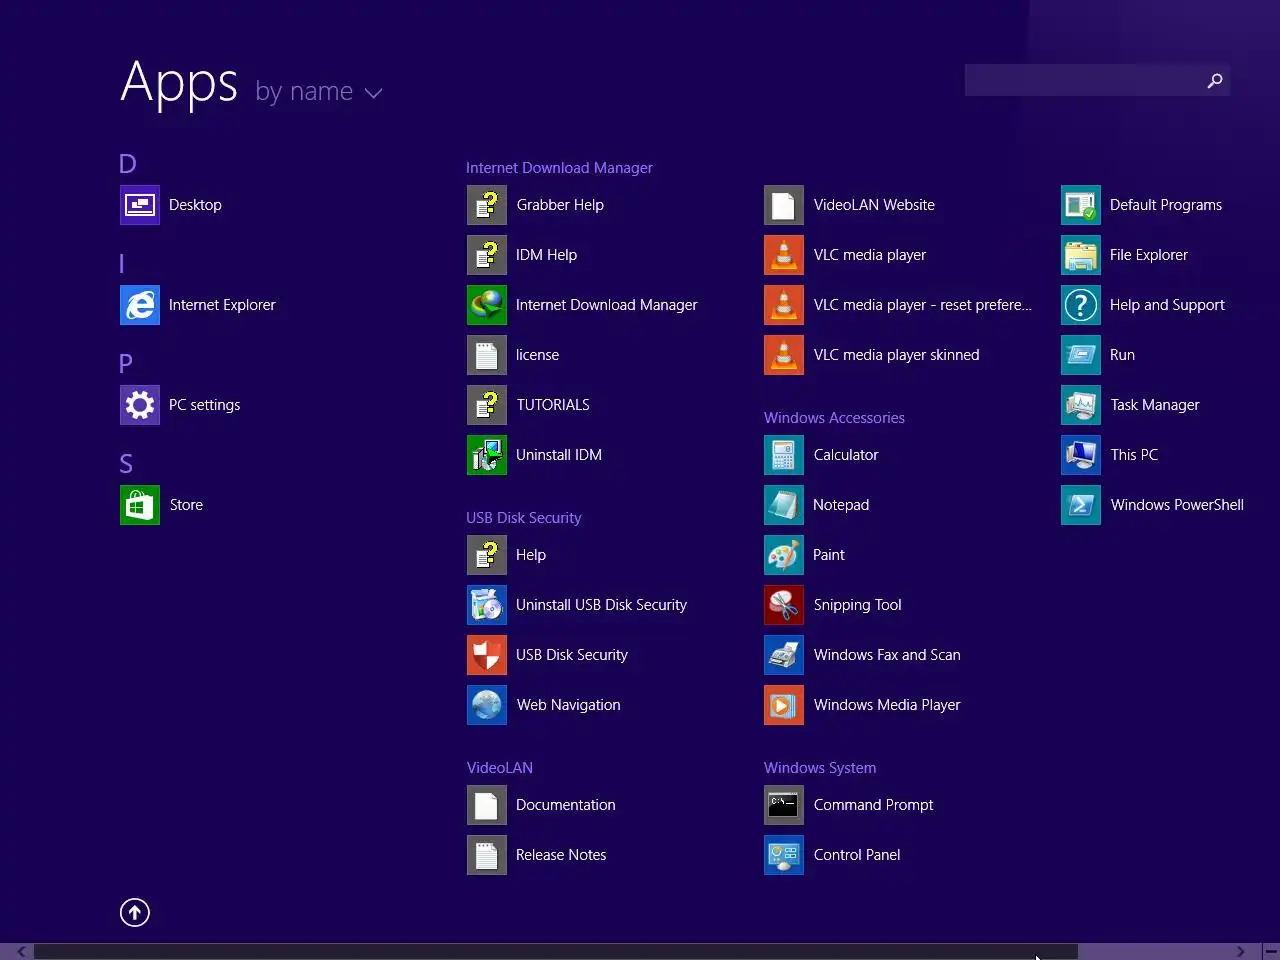1280x960 pixels.
Task: Click the Uninstall IDM icon
Action: coord(487,455)
